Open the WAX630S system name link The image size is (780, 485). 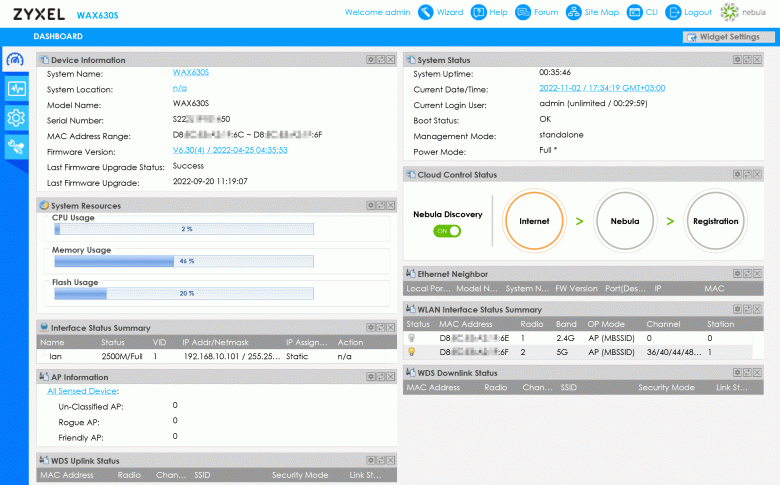(191, 72)
